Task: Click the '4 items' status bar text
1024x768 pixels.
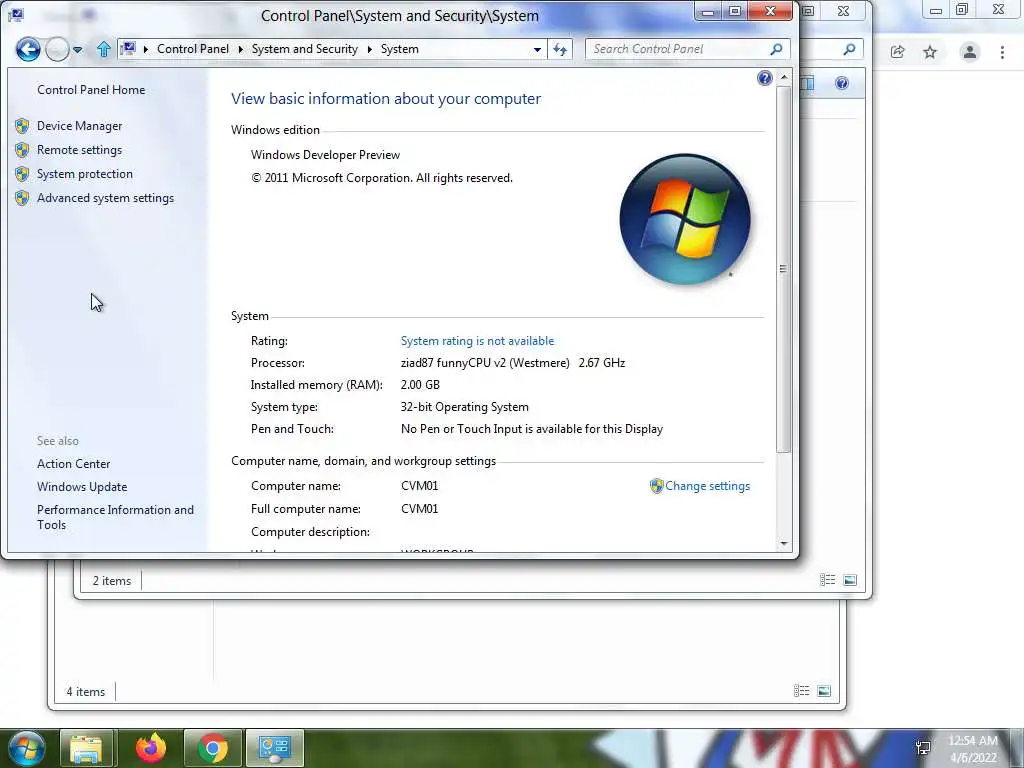Action: pos(86,692)
